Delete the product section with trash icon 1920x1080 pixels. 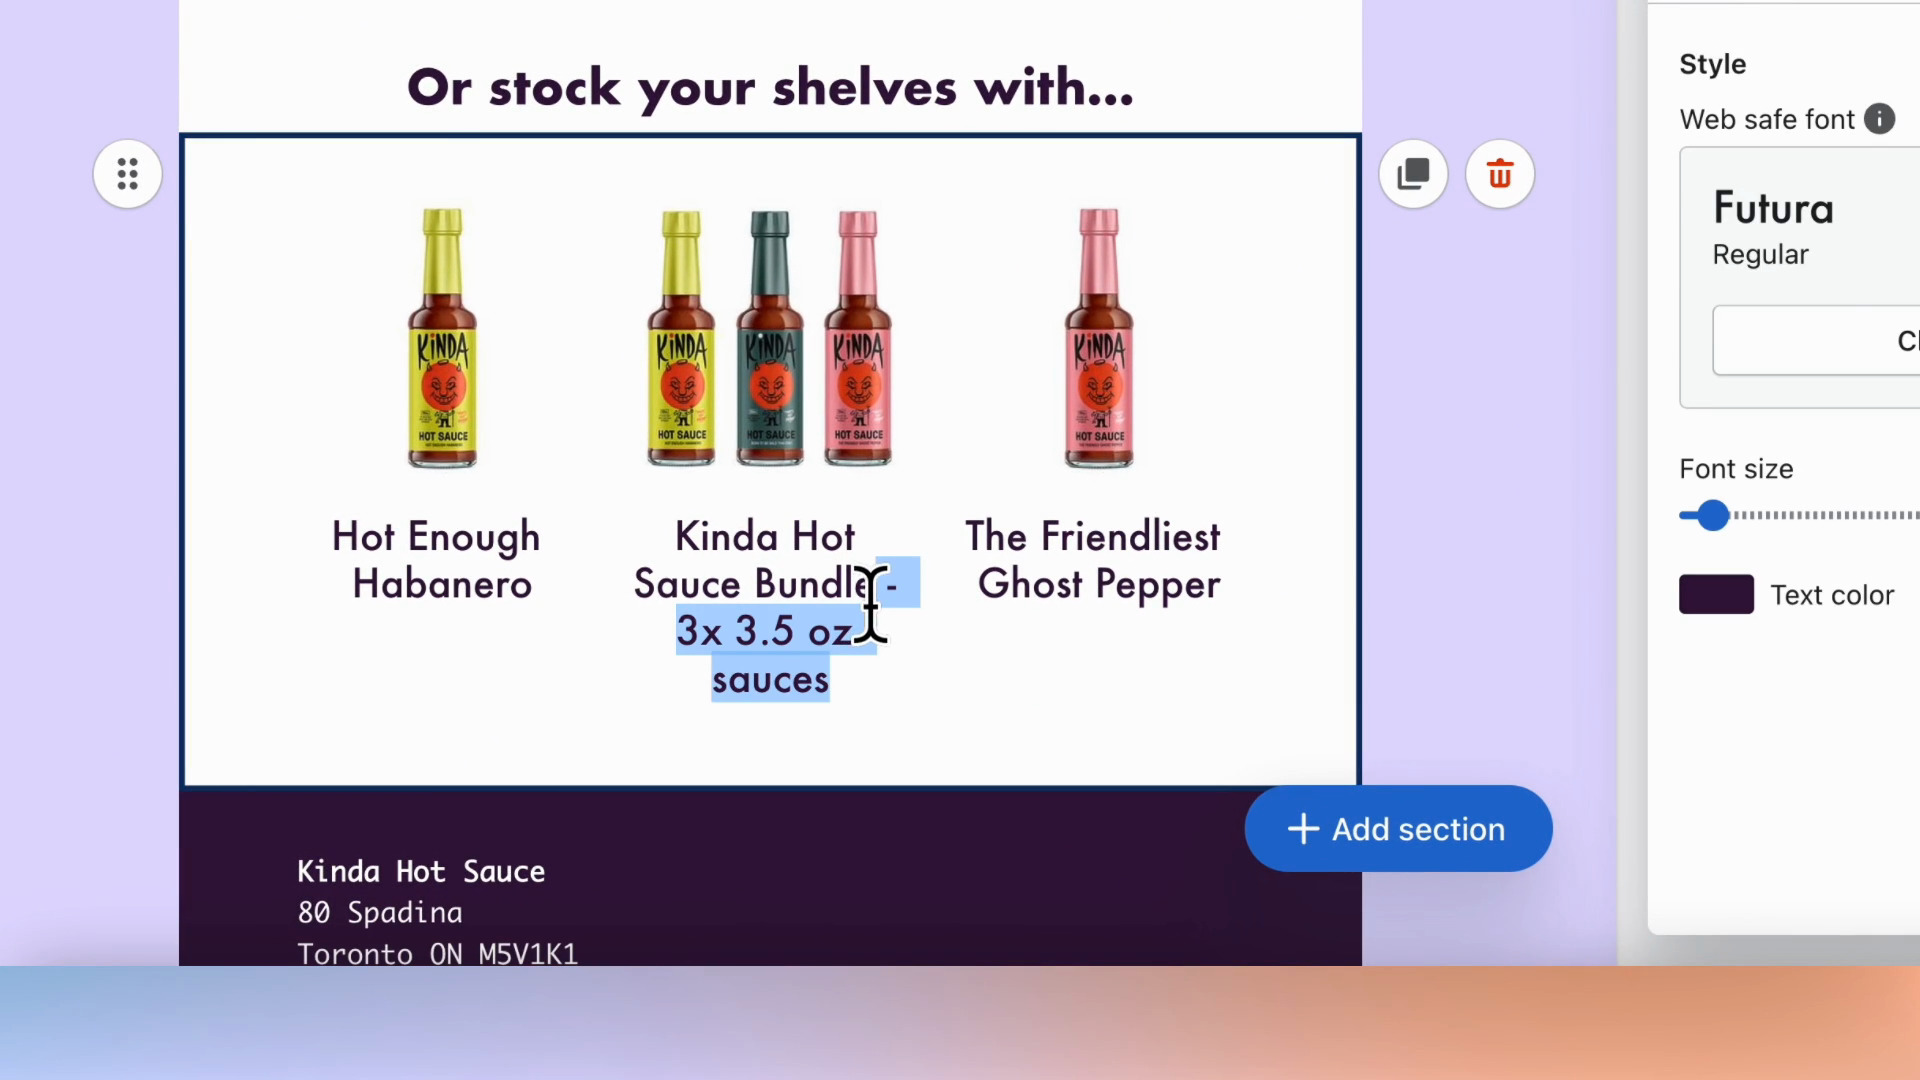(x=1499, y=174)
